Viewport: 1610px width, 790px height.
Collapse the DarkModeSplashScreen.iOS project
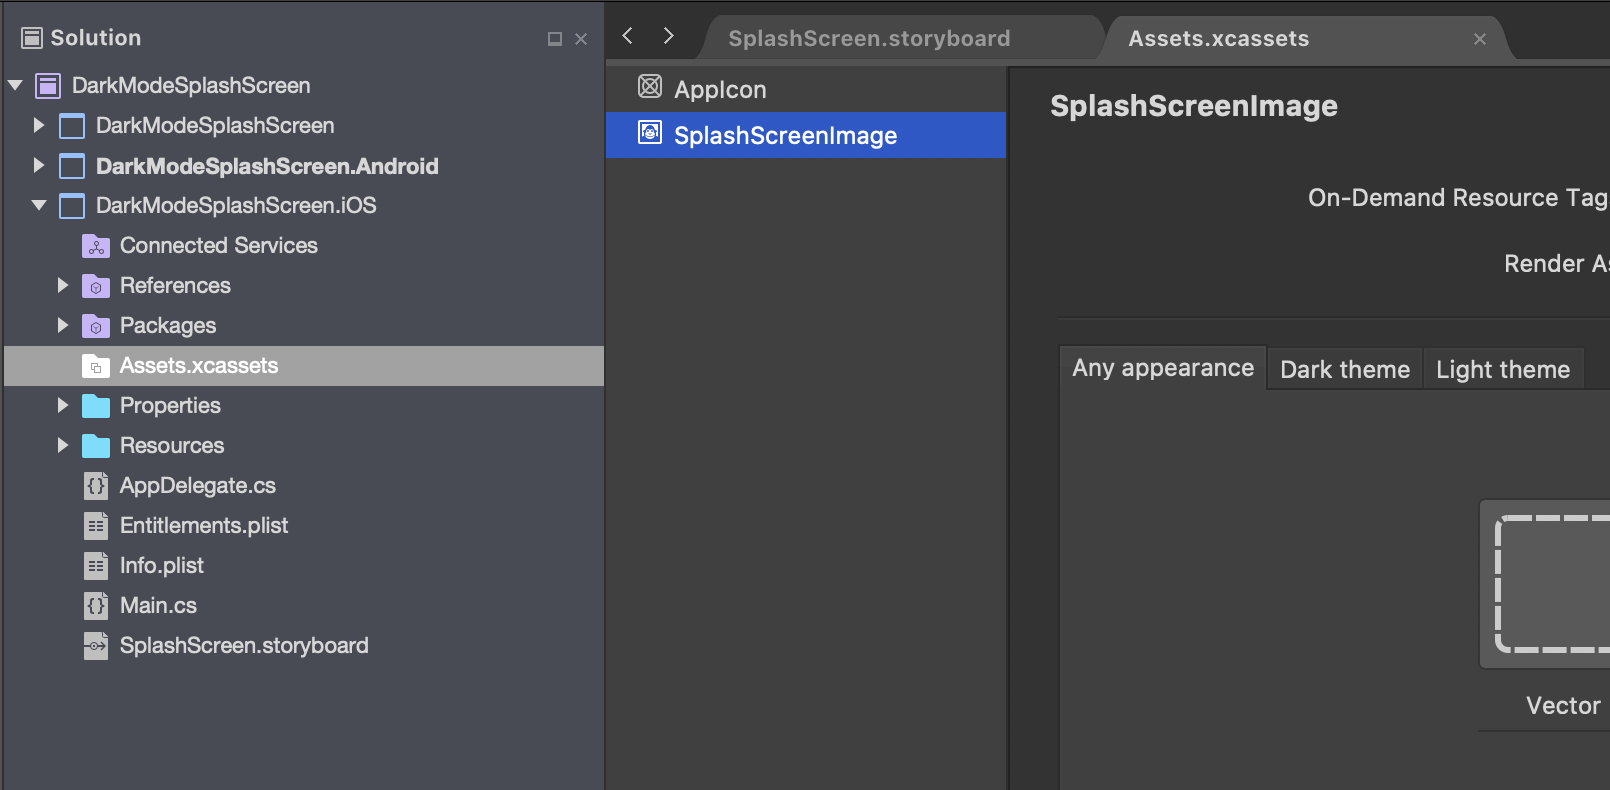(39, 205)
